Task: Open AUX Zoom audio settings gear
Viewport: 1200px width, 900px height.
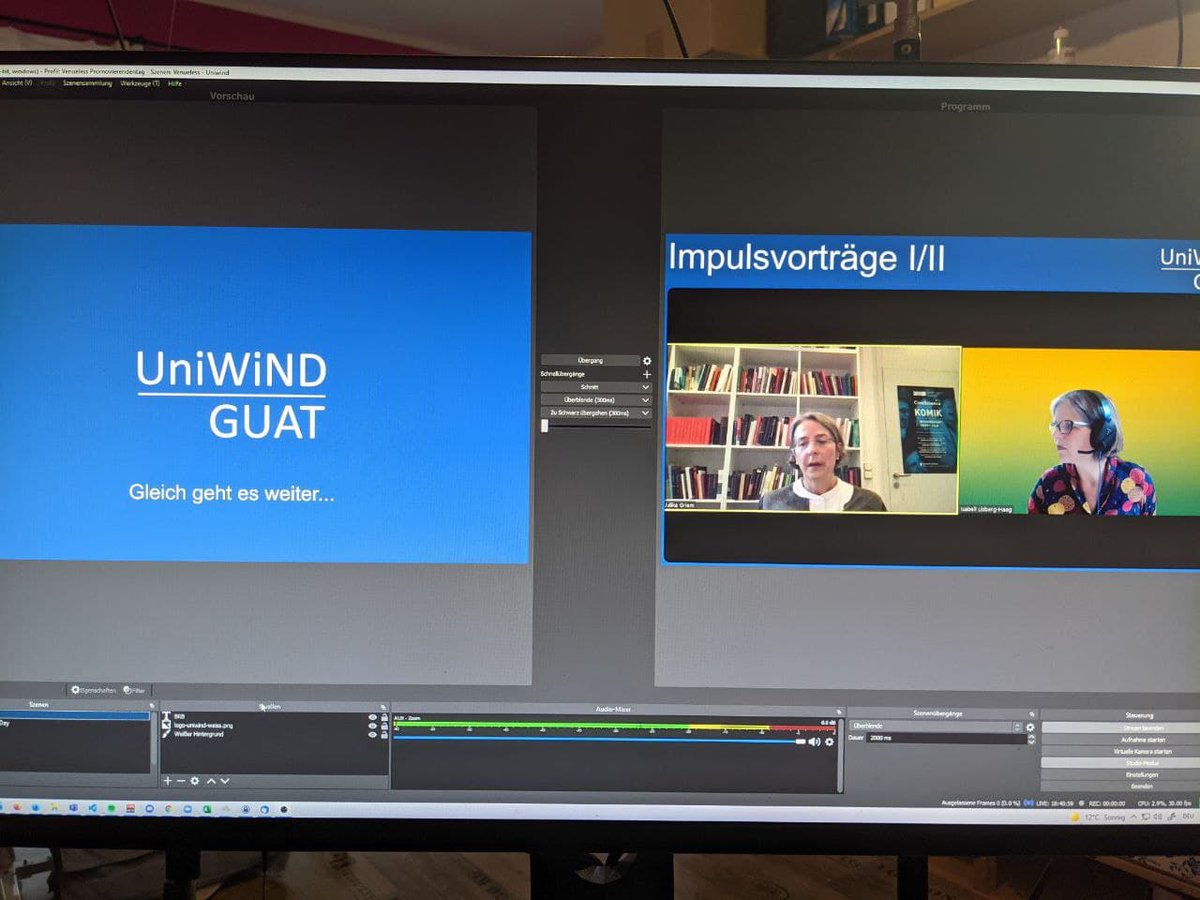Action: coord(829,742)
